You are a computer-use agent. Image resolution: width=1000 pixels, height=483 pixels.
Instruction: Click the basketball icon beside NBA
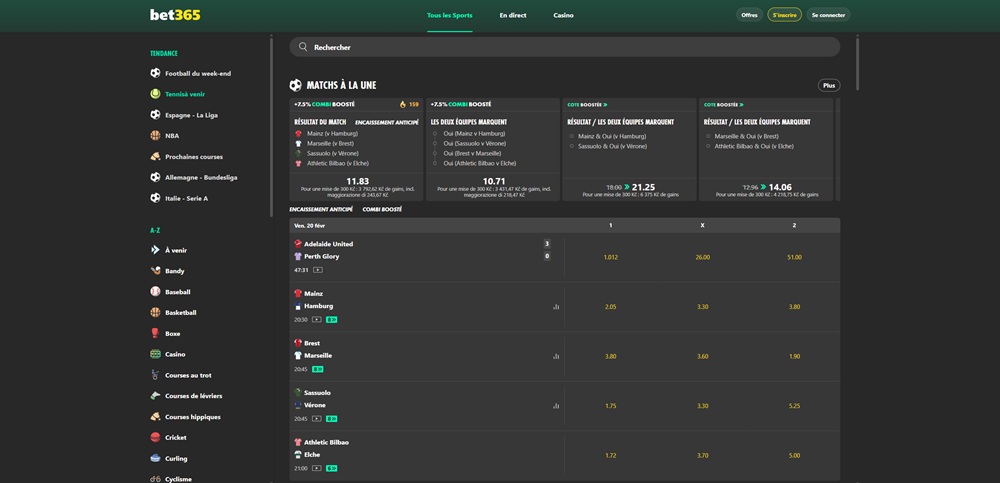155,135
